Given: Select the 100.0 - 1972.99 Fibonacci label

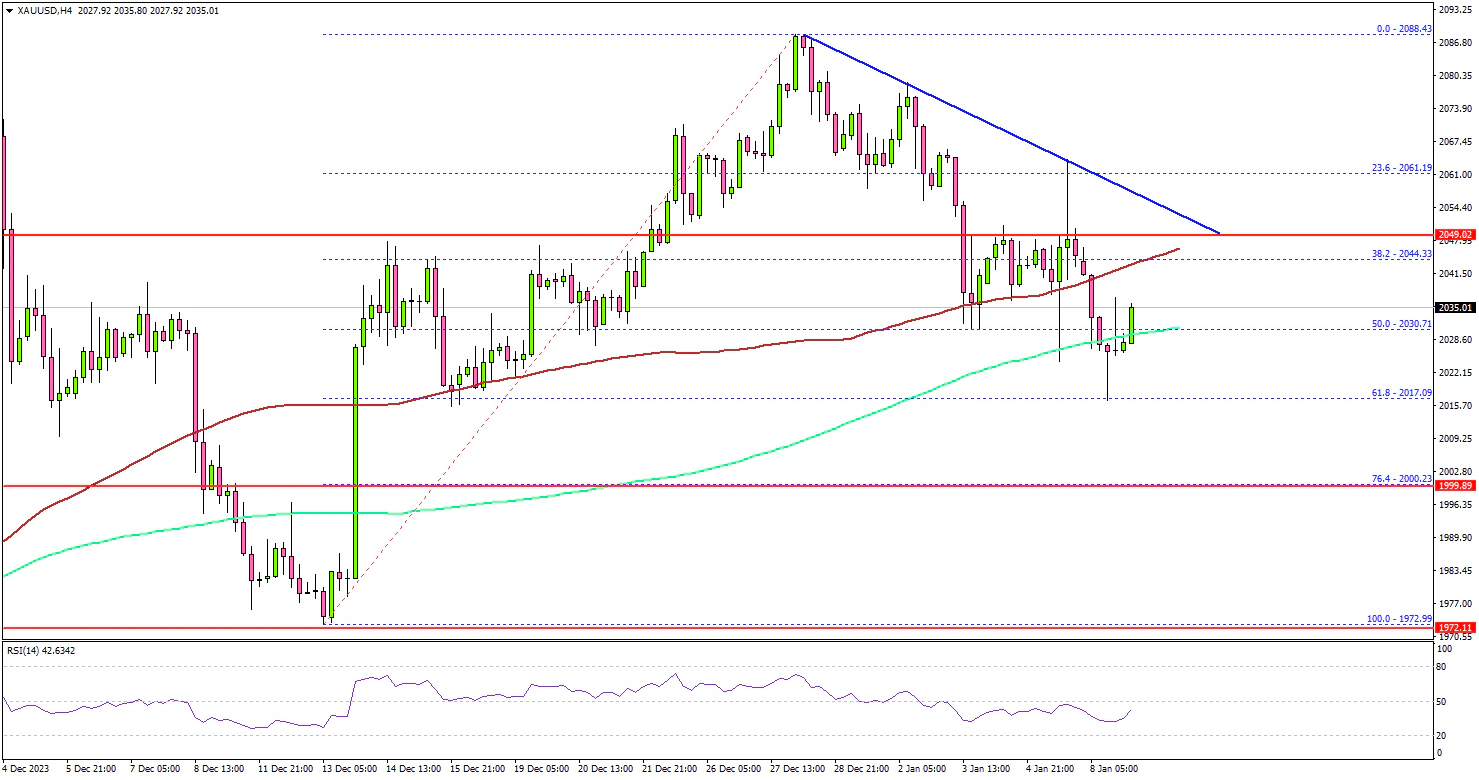Looking at the screenshot, I should (1400, 620).
